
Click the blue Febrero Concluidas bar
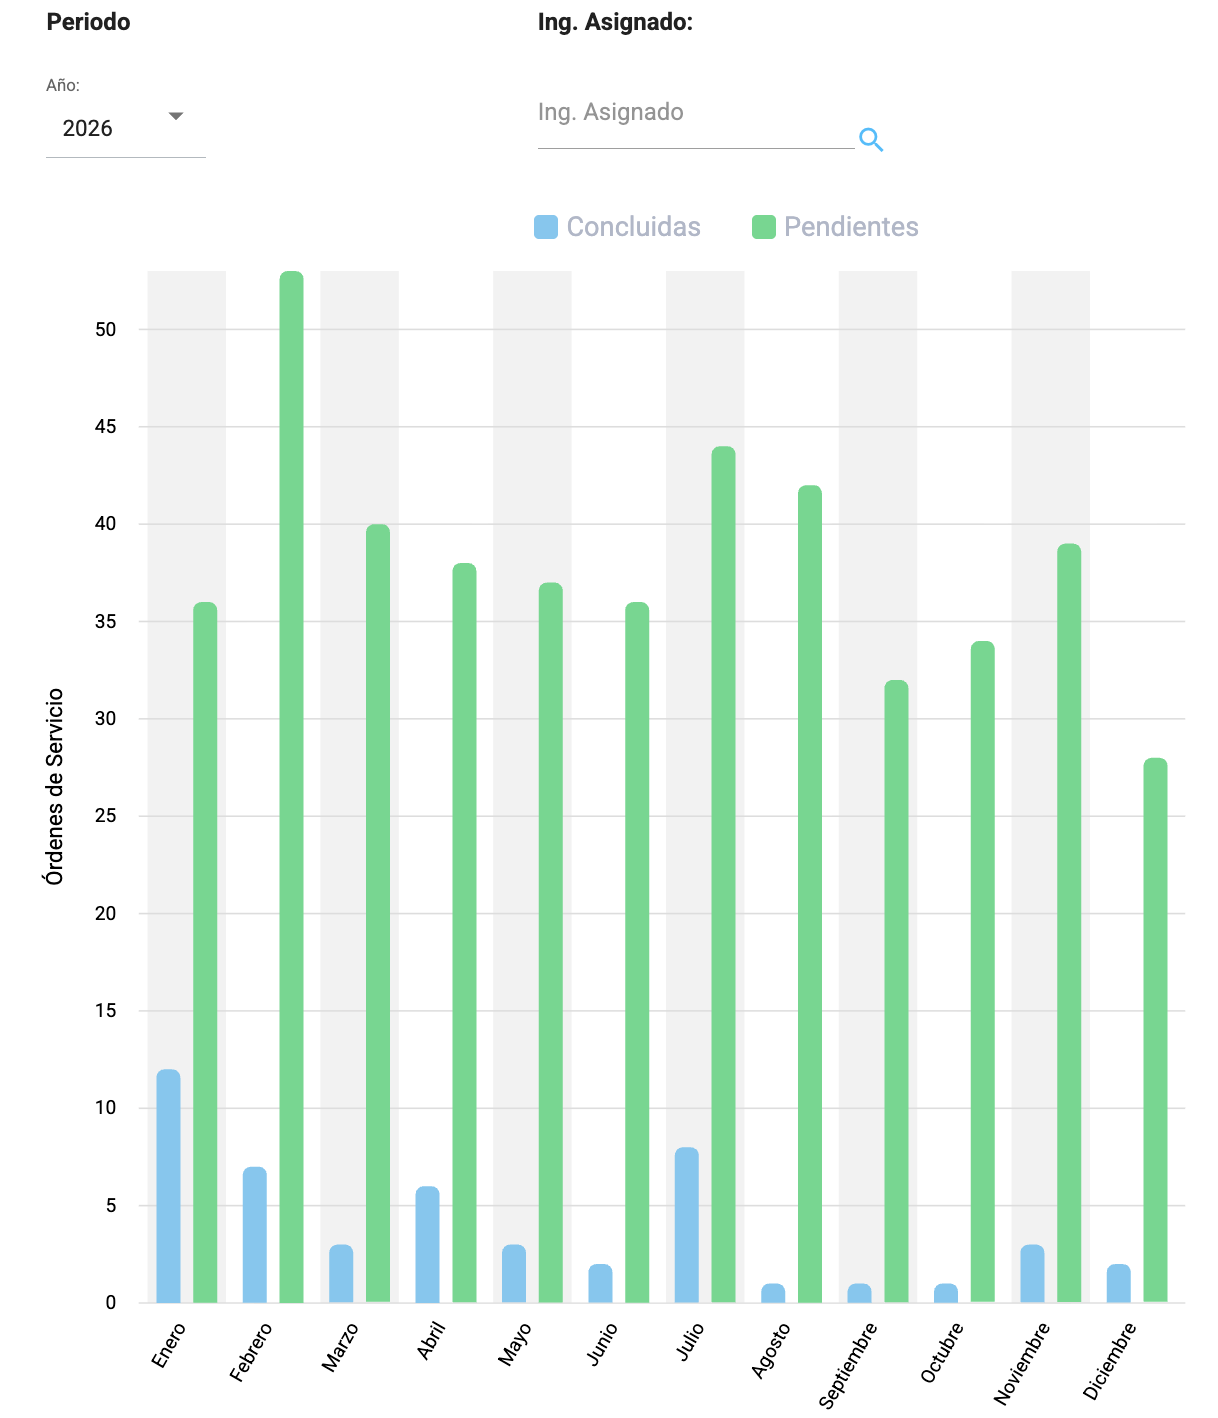(255, 1234)
